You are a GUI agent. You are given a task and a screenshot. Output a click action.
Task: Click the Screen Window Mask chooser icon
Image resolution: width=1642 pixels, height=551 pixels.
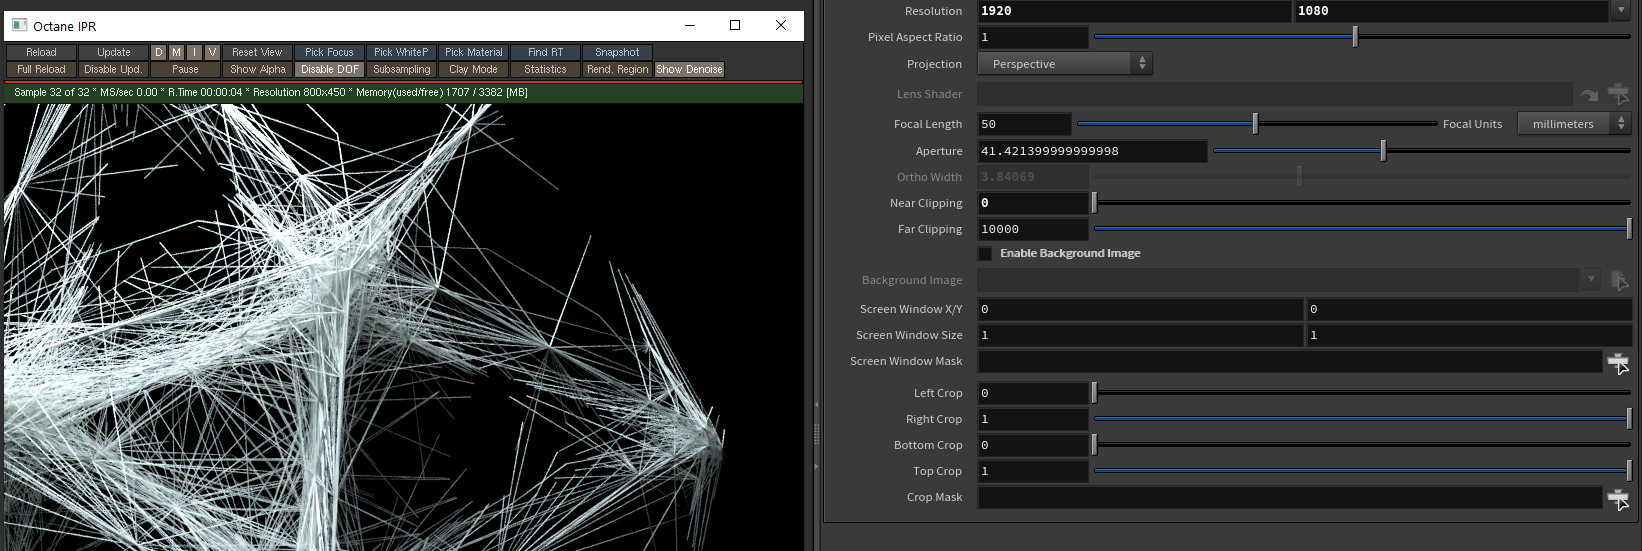point(1619,362)
